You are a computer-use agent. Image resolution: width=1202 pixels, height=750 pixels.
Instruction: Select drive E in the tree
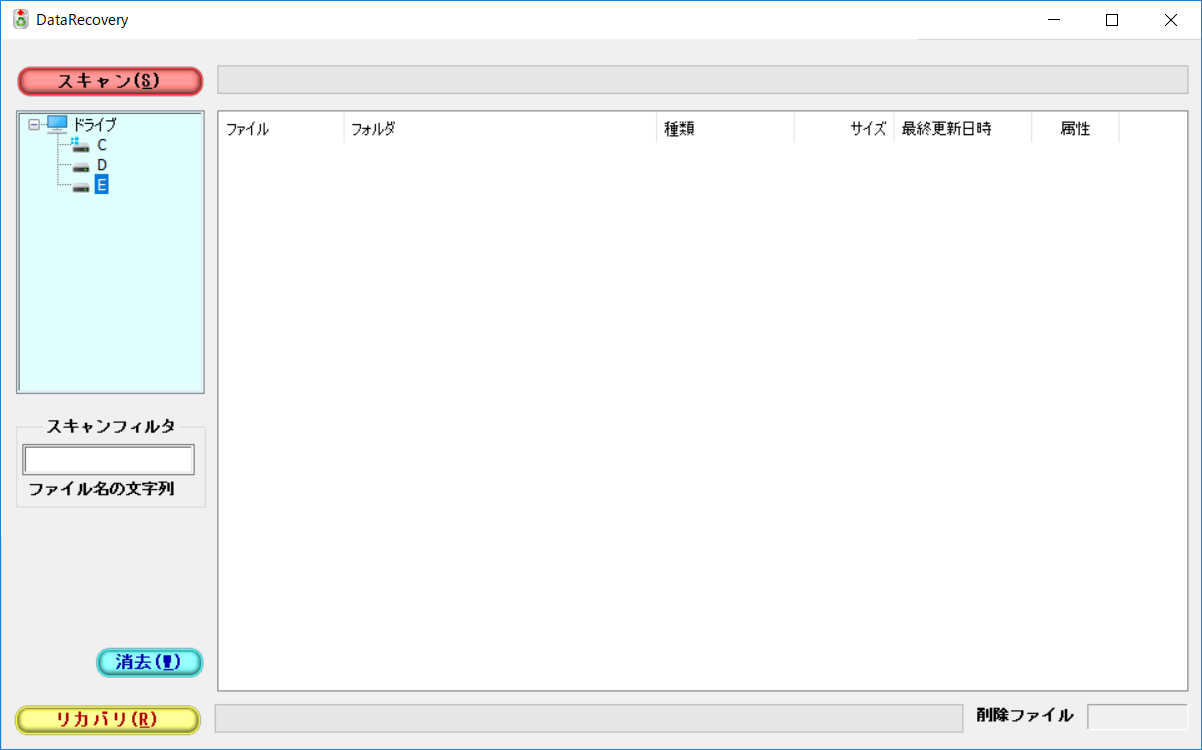103,184
